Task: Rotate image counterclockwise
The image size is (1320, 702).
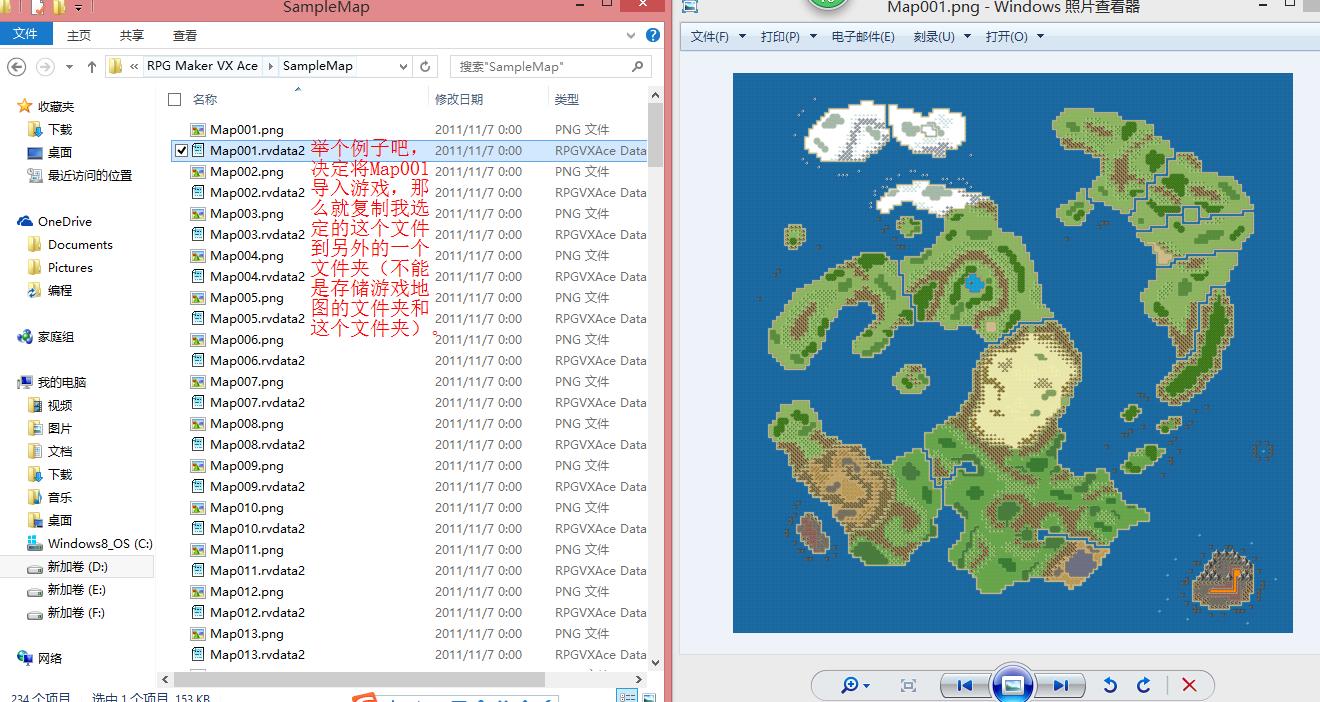Action: click(1110, 685)
